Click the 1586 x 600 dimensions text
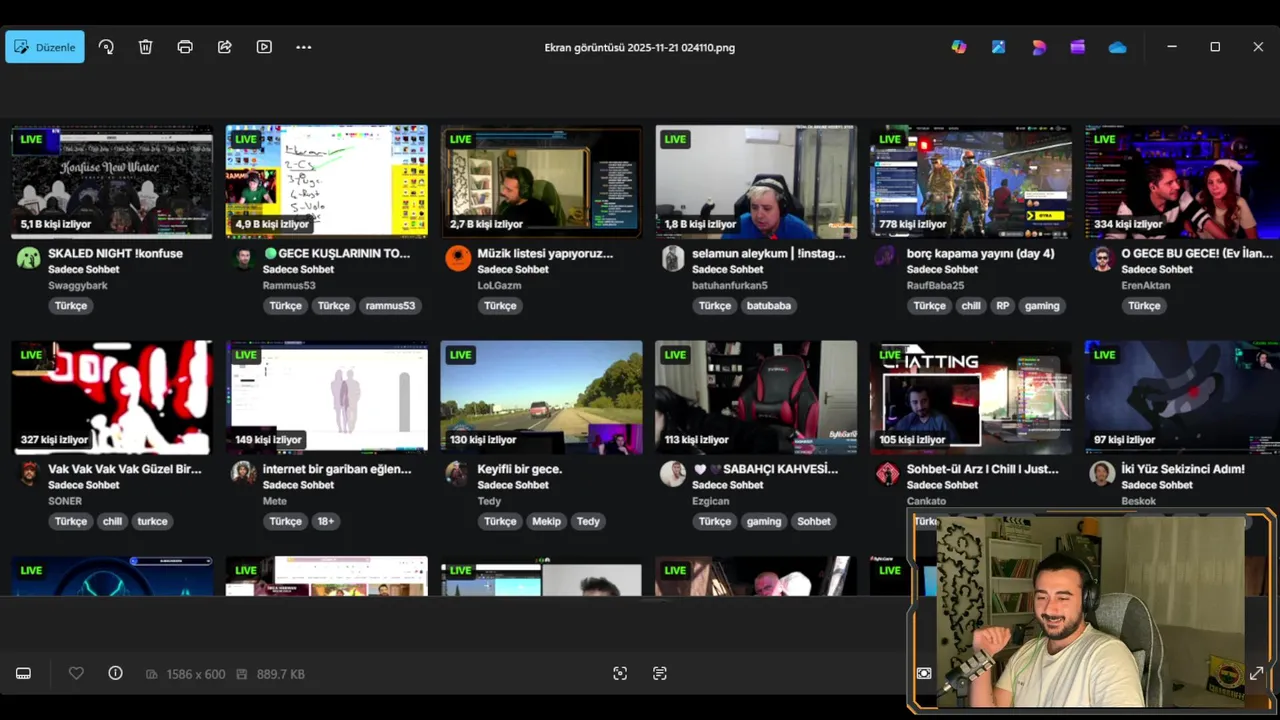 coord(194,675)
